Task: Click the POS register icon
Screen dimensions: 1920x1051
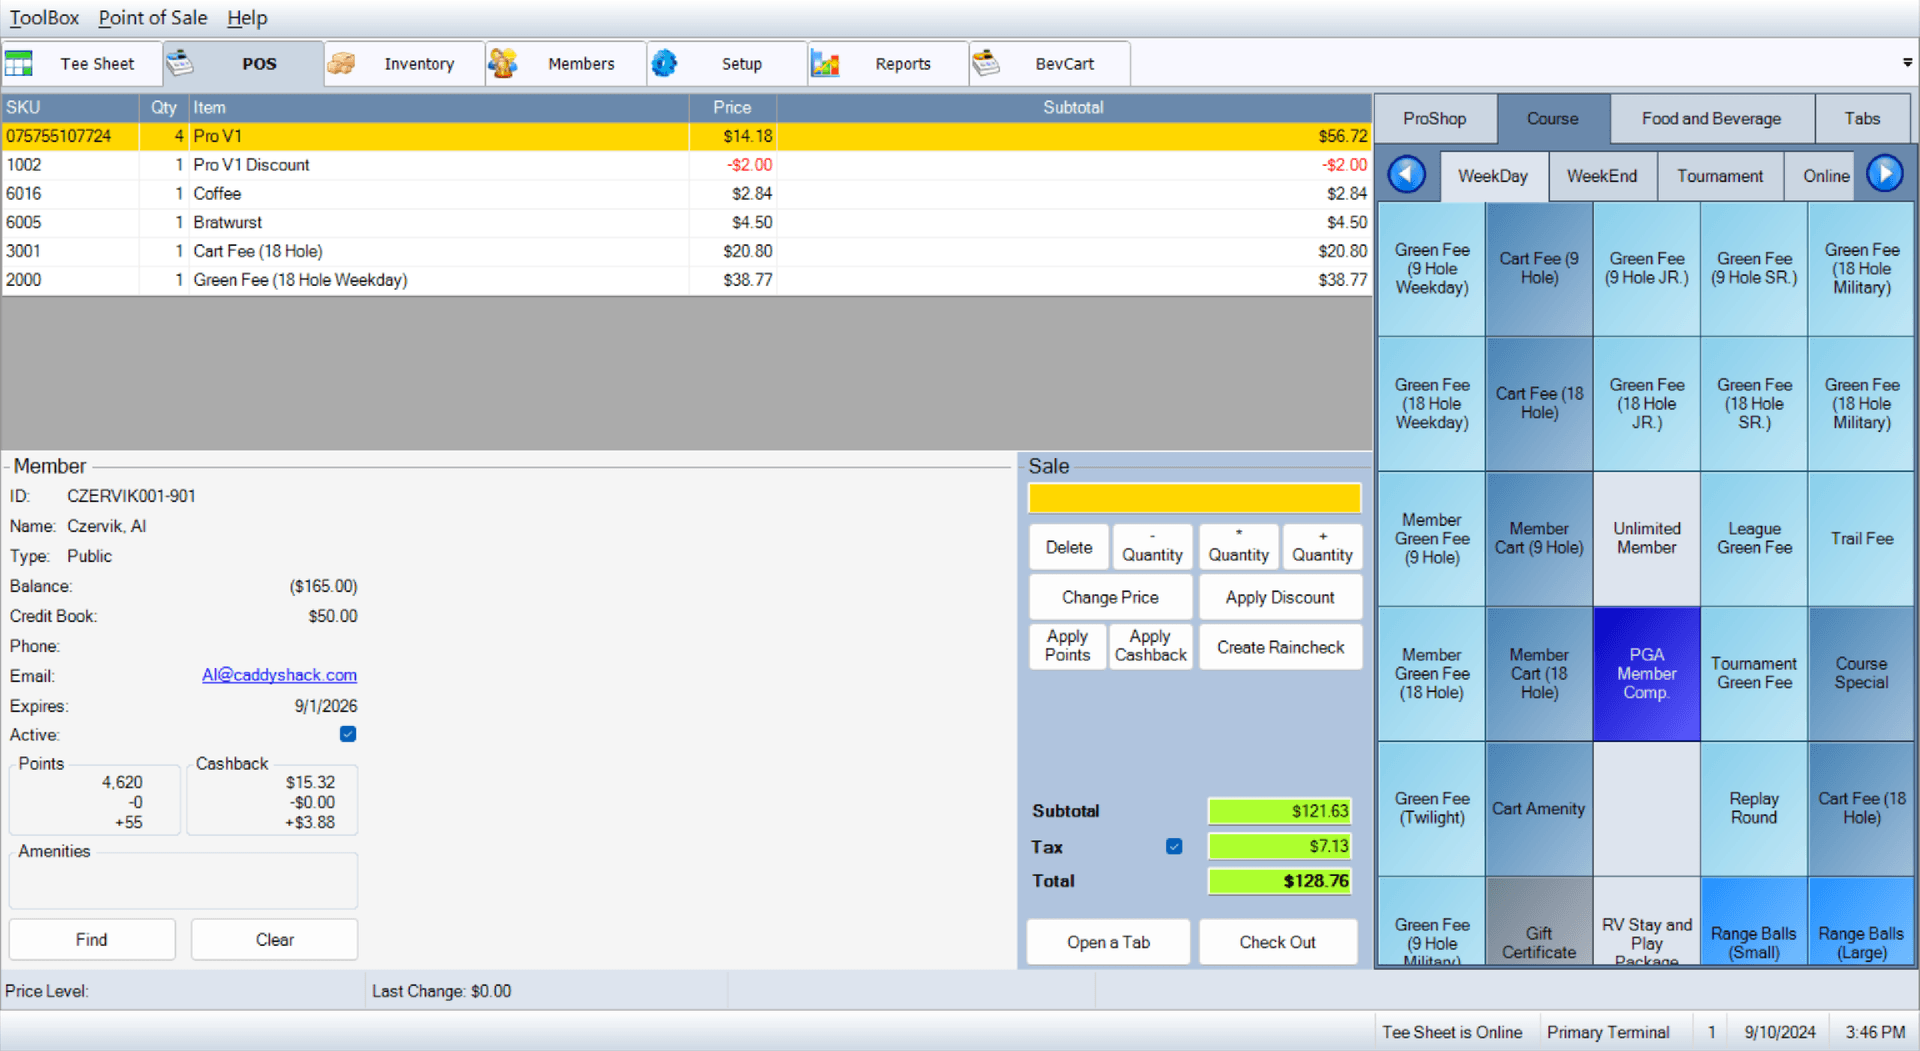Action: pyautogui.click(x=180, y=64)
